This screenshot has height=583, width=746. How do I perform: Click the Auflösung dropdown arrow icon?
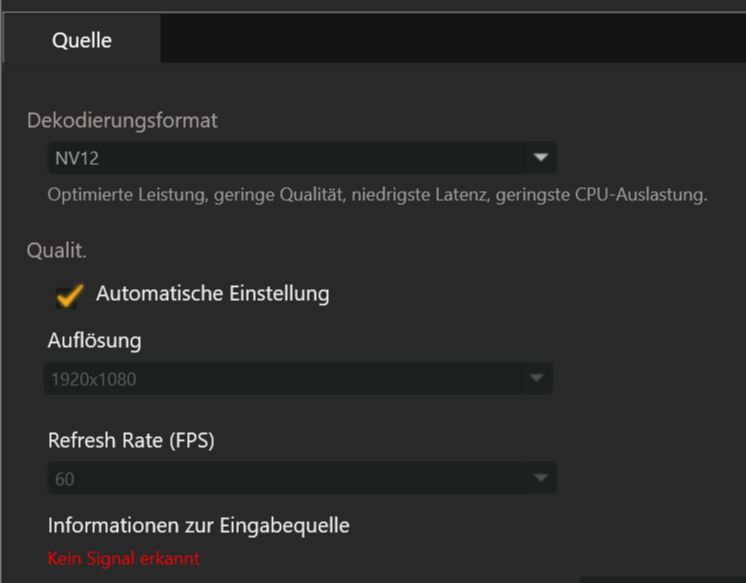point(536,379)
